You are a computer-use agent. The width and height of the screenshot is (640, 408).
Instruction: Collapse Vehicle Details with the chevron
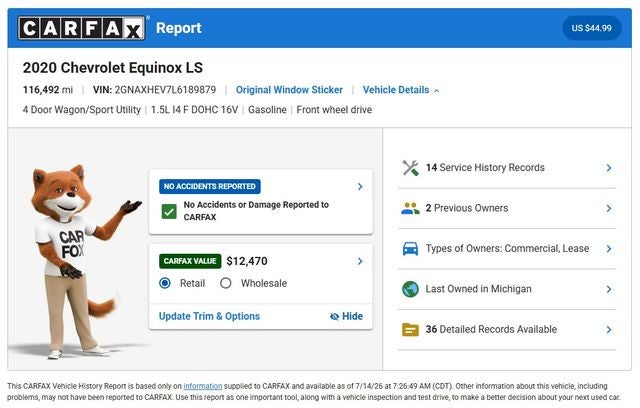click(437, 91)
